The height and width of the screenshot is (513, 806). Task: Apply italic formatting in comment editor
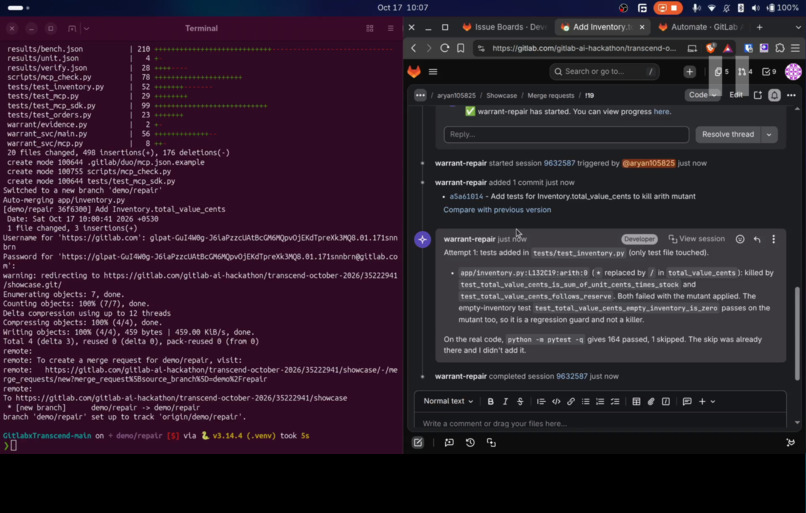point(505,401)
